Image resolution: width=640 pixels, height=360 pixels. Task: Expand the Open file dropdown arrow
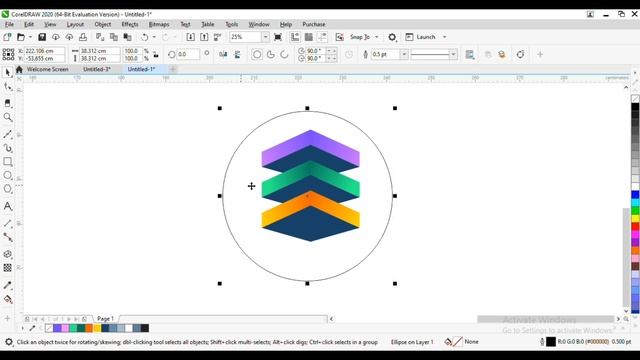[x=30, y=37]
